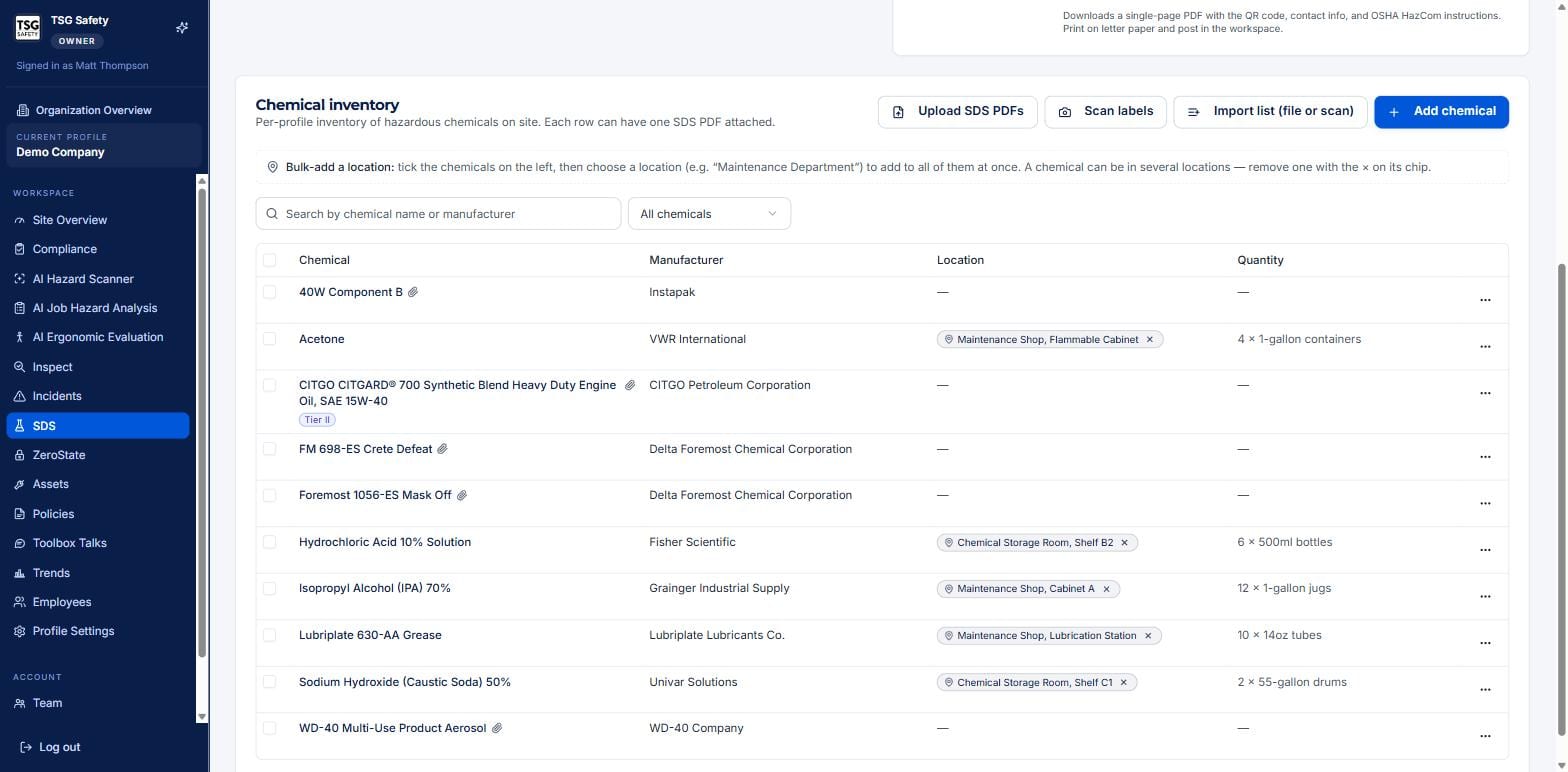Open AI Ergonomic Evaluation
The image size is (1568, 772).
tap(98, 337)
